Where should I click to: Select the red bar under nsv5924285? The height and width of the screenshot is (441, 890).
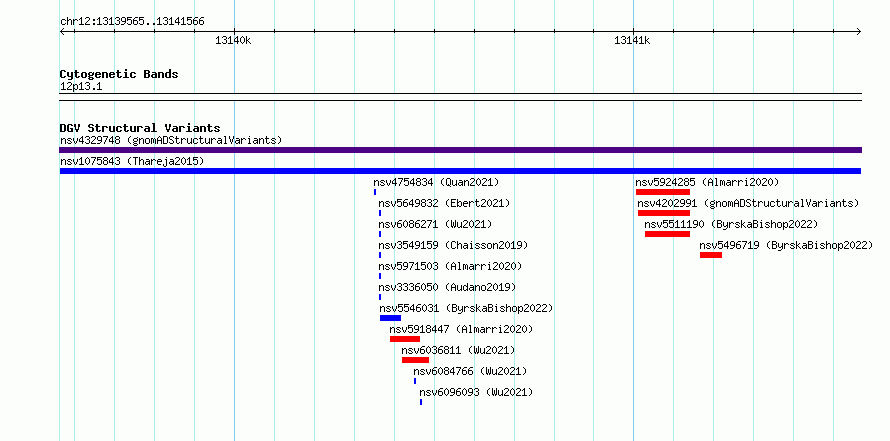pyautogui.click(x=663, y=192)
